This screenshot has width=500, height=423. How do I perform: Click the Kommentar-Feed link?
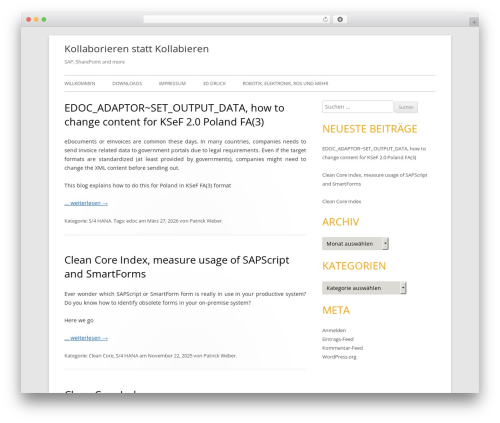pos(342,348)
